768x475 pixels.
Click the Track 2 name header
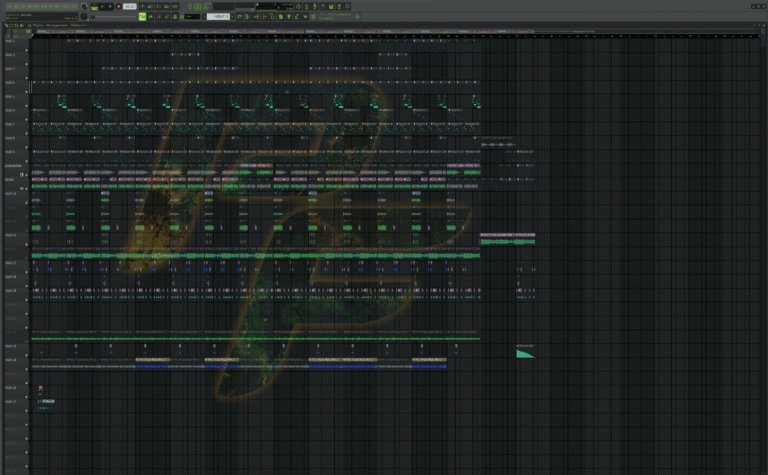pos(12,55)
